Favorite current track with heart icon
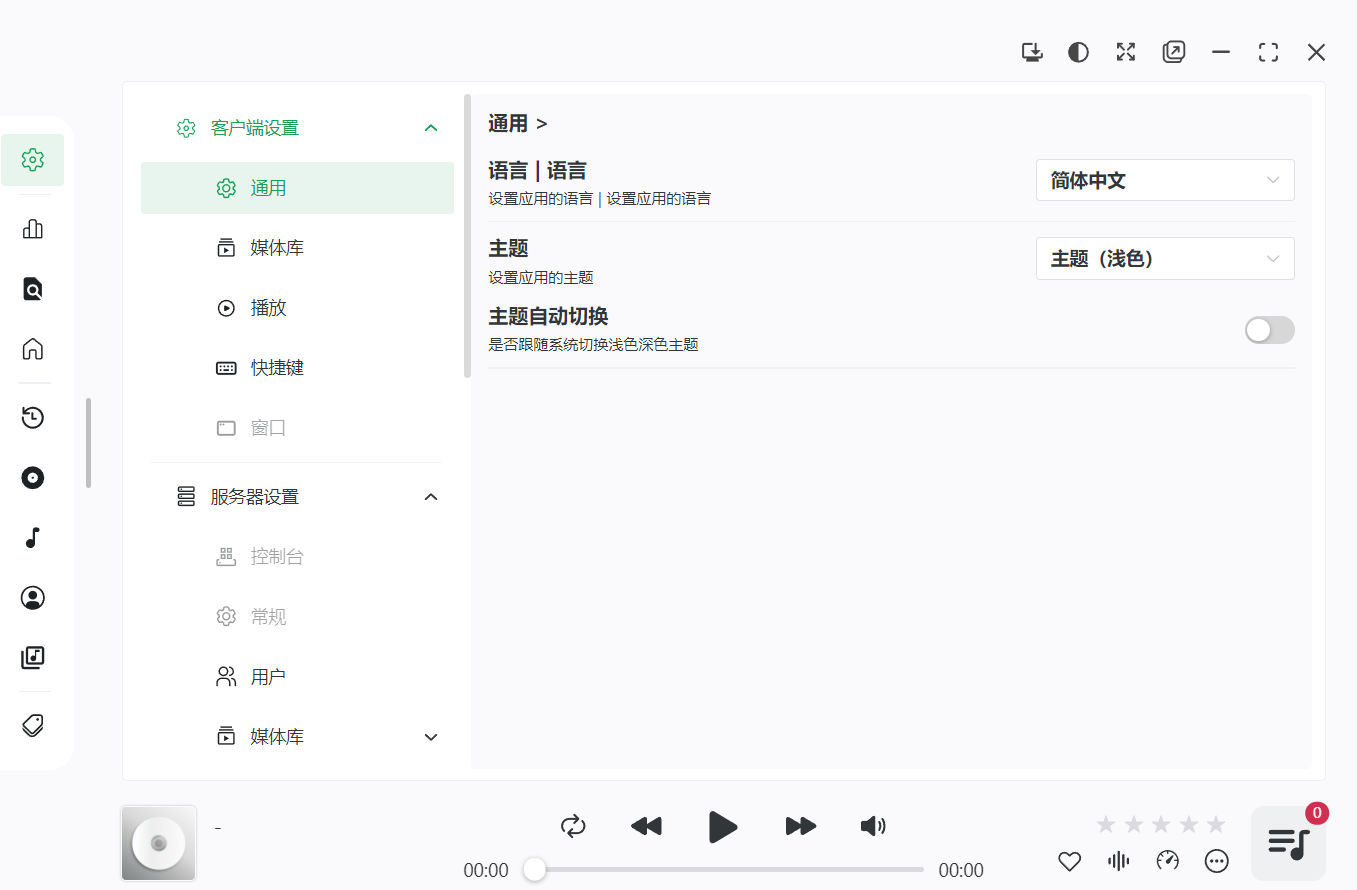 tap(1069, 860)
